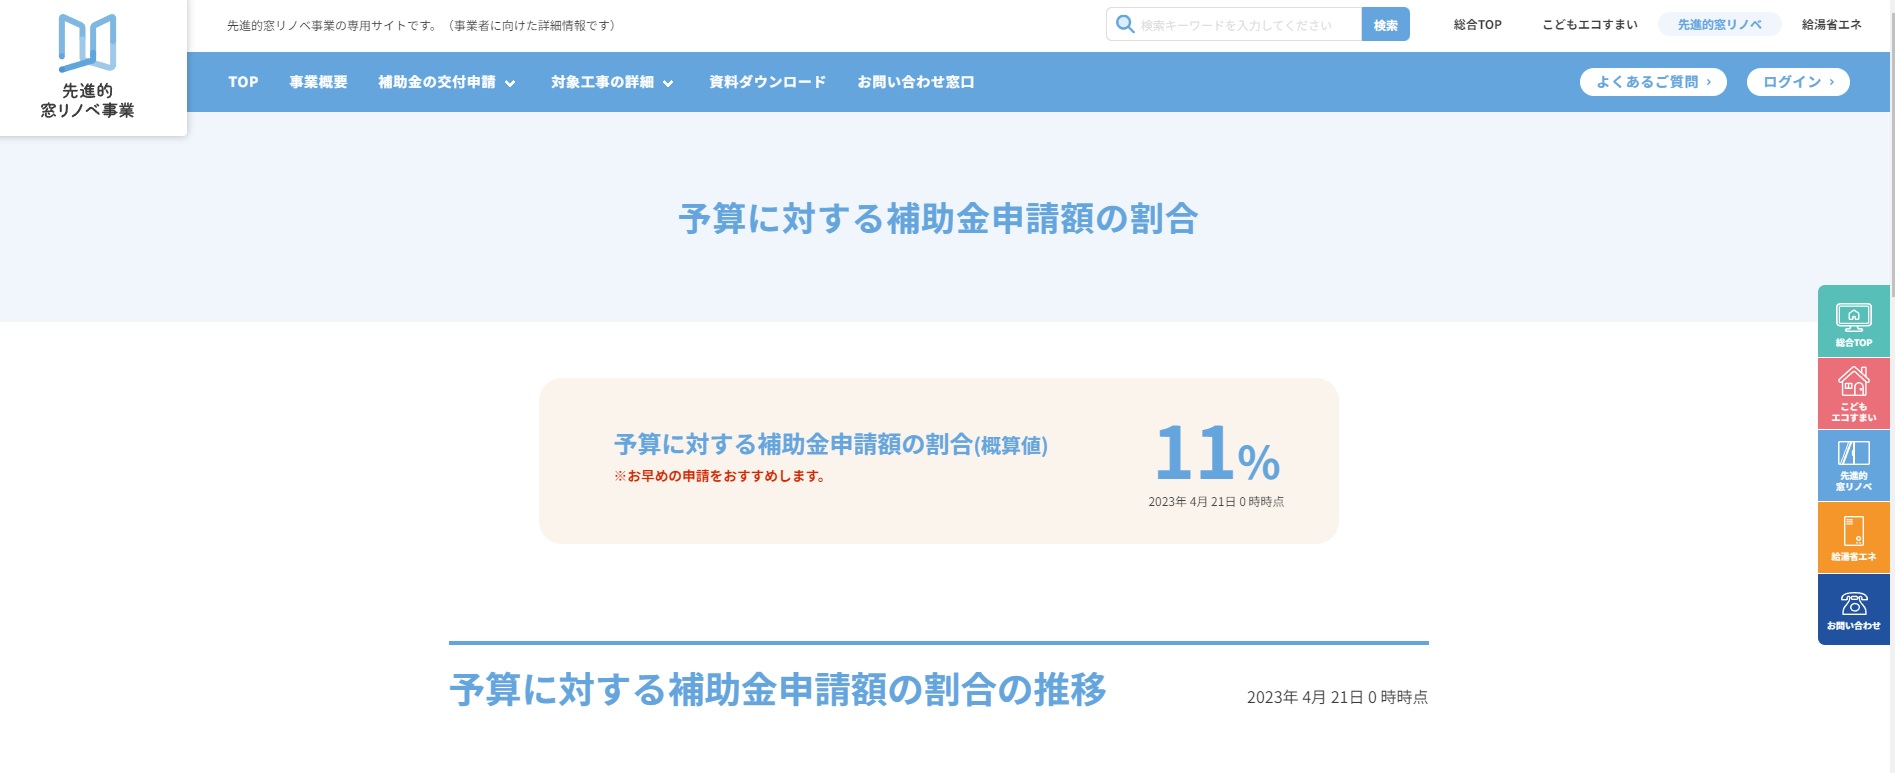
Task: Open 資料ダウンロード navigation item
Action: [x=767, y=82]
